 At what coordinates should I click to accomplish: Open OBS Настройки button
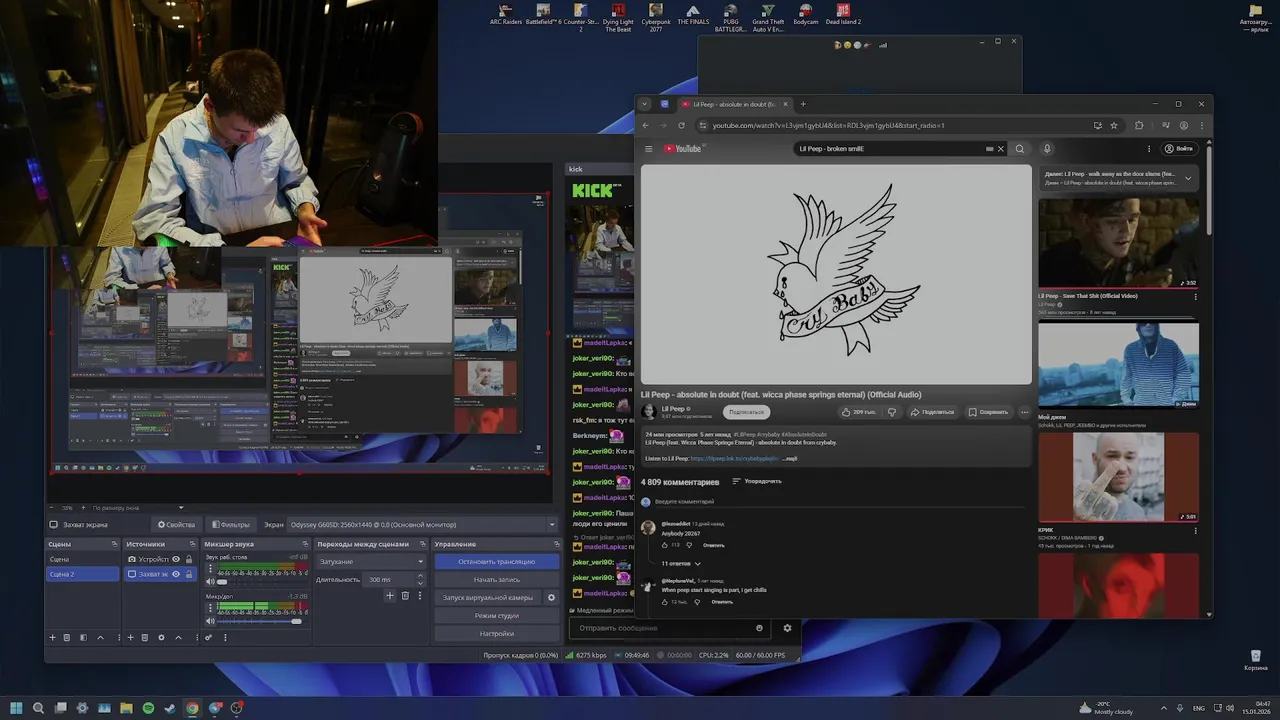click(x=497, y=633)
